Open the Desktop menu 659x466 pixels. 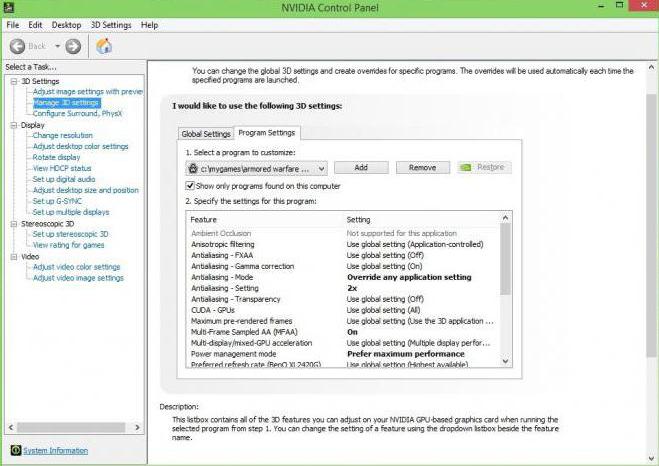pyautogui.click(x=66, y=25)
